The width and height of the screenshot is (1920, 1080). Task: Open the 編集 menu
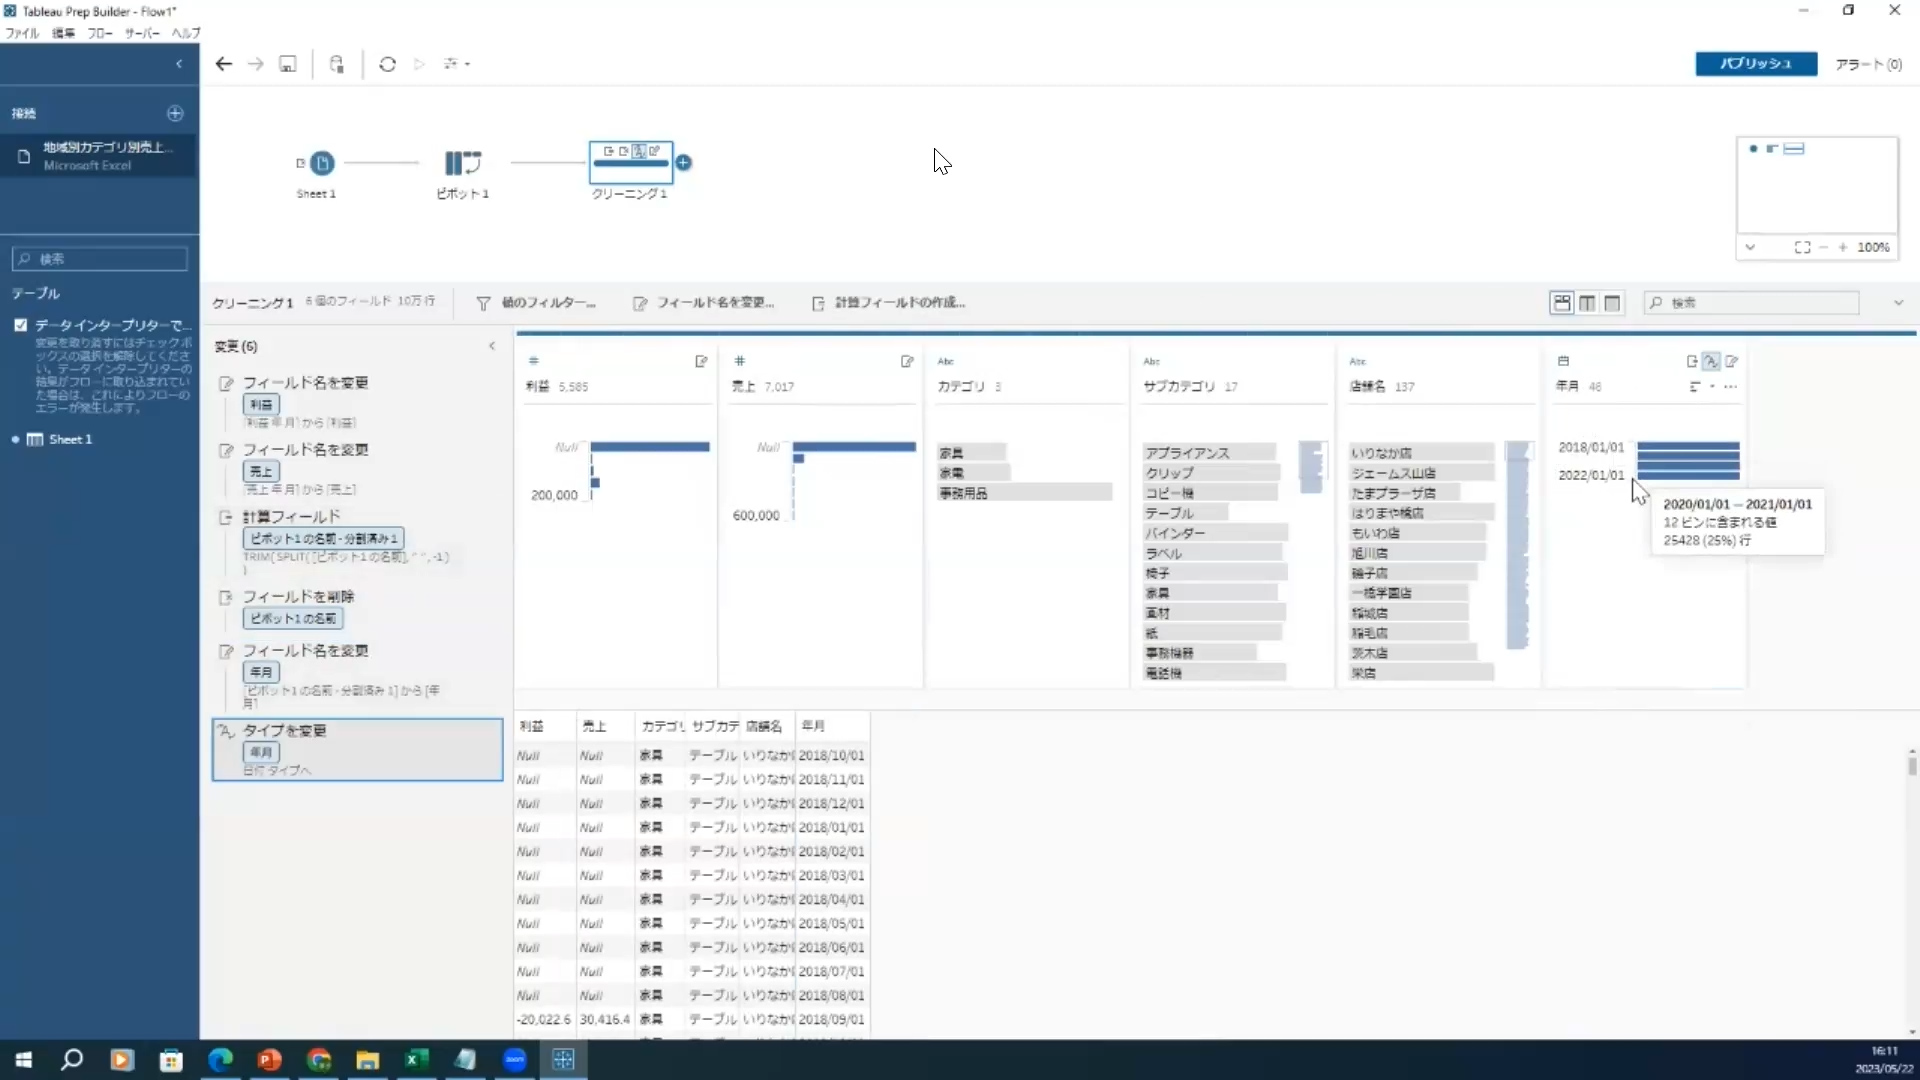click(63, 33)
